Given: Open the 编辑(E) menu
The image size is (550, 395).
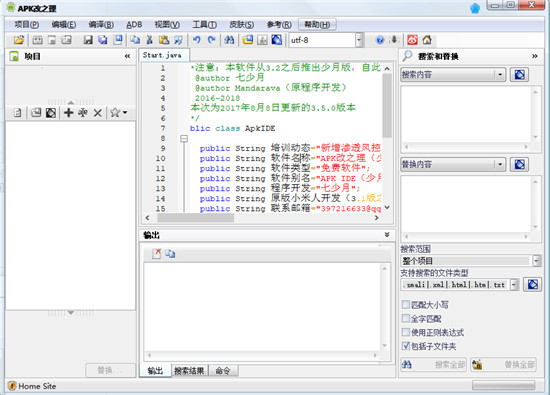Looking at the screenshot, I should tap(64, 25).
